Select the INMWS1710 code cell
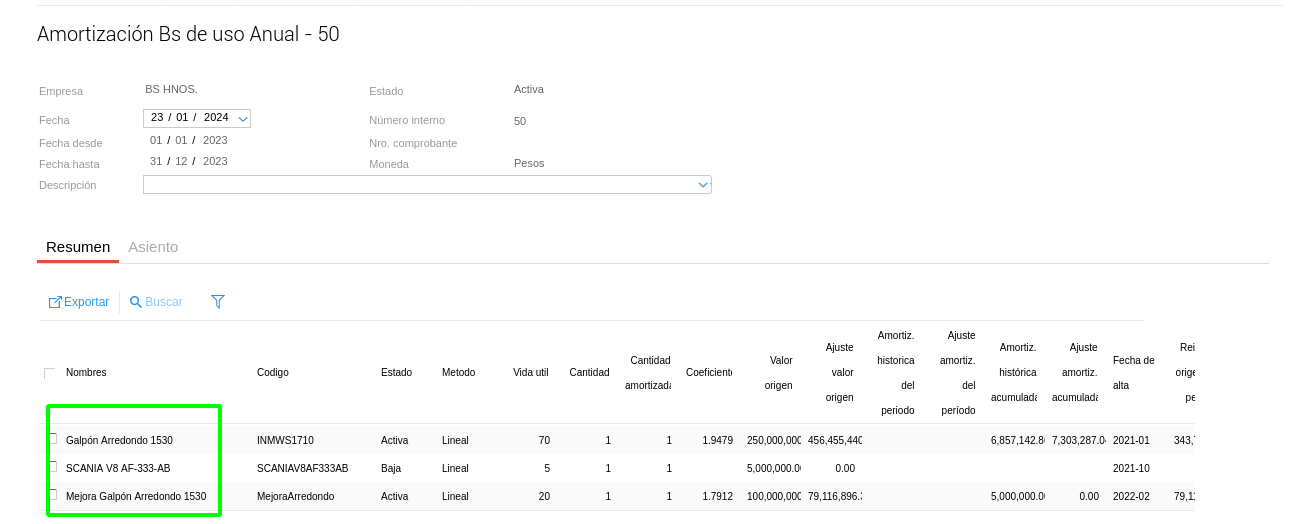Screen dimensions: 1291x524 pyautogui.click(x=285, y=440)
